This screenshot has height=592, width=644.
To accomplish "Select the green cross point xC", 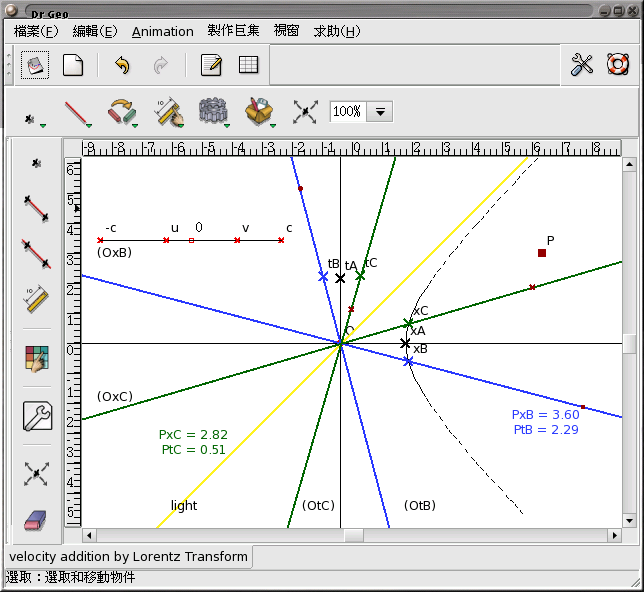I will point(407,323).
